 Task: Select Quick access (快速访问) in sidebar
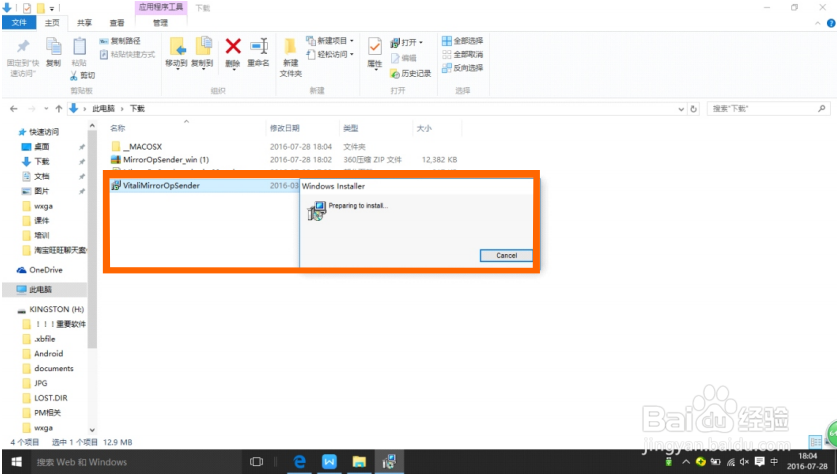pos(44,132)
